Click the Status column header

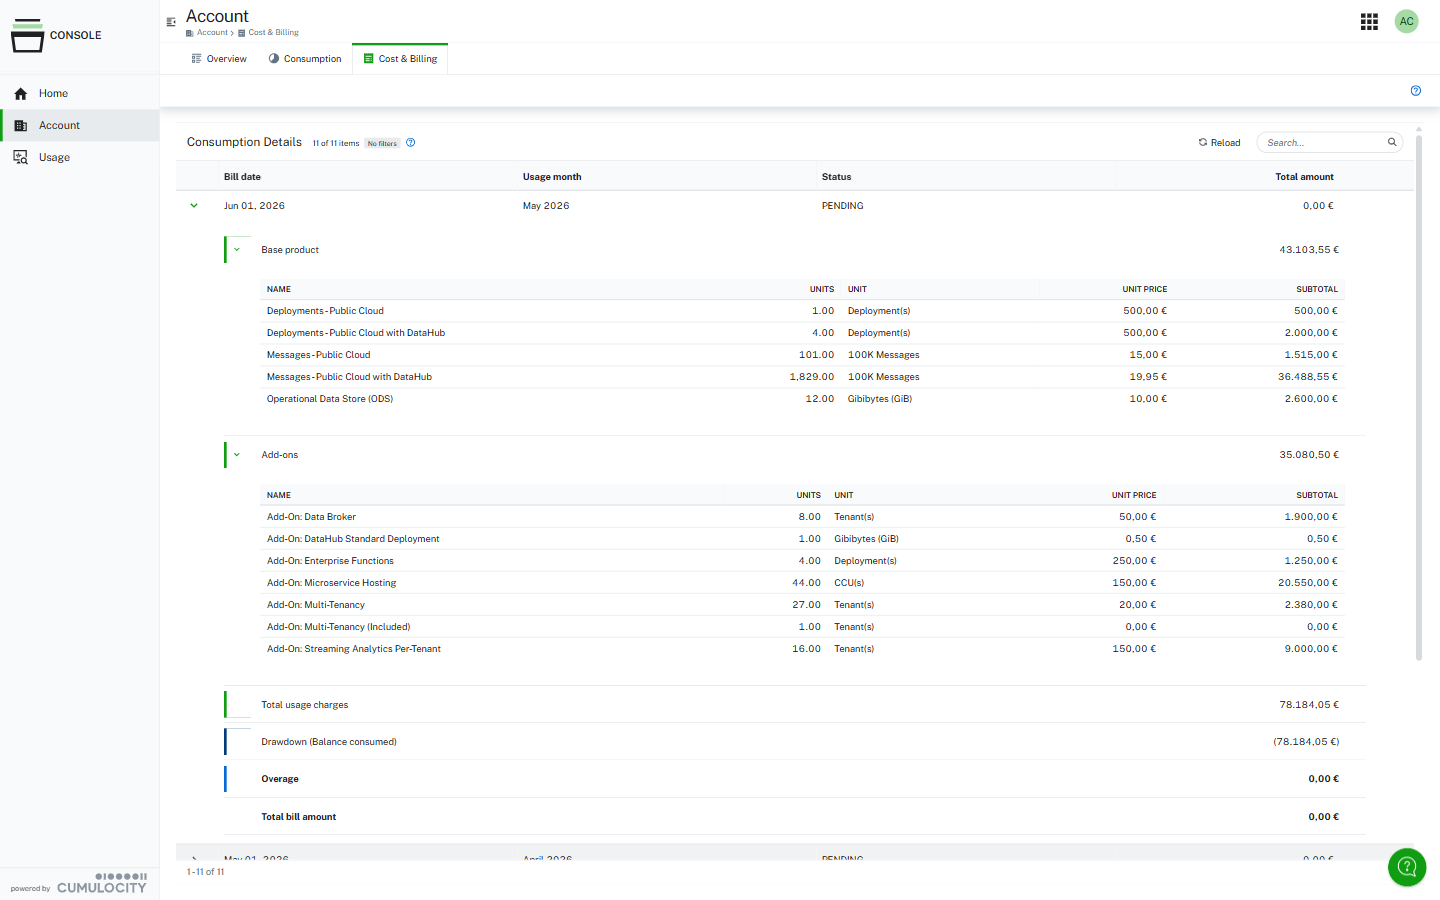836,177
